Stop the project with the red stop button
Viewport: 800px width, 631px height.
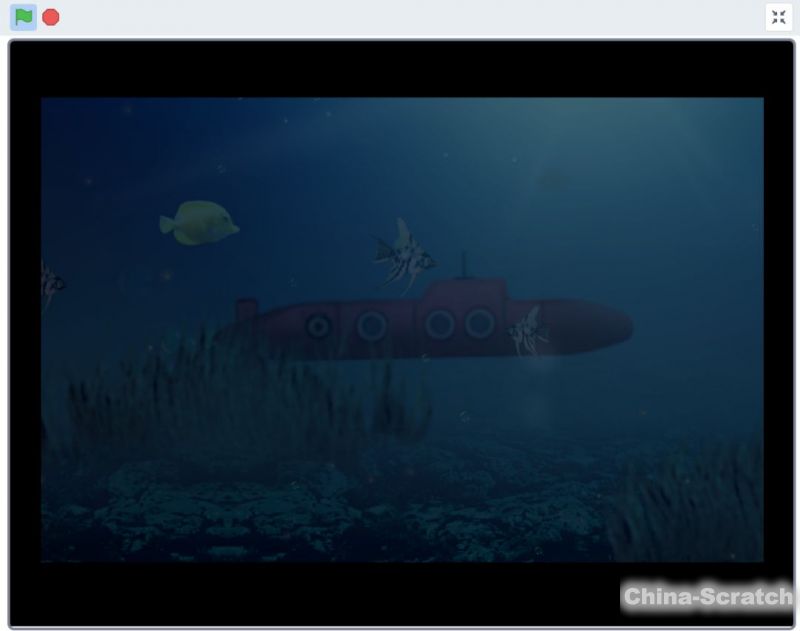click(51, 17)
